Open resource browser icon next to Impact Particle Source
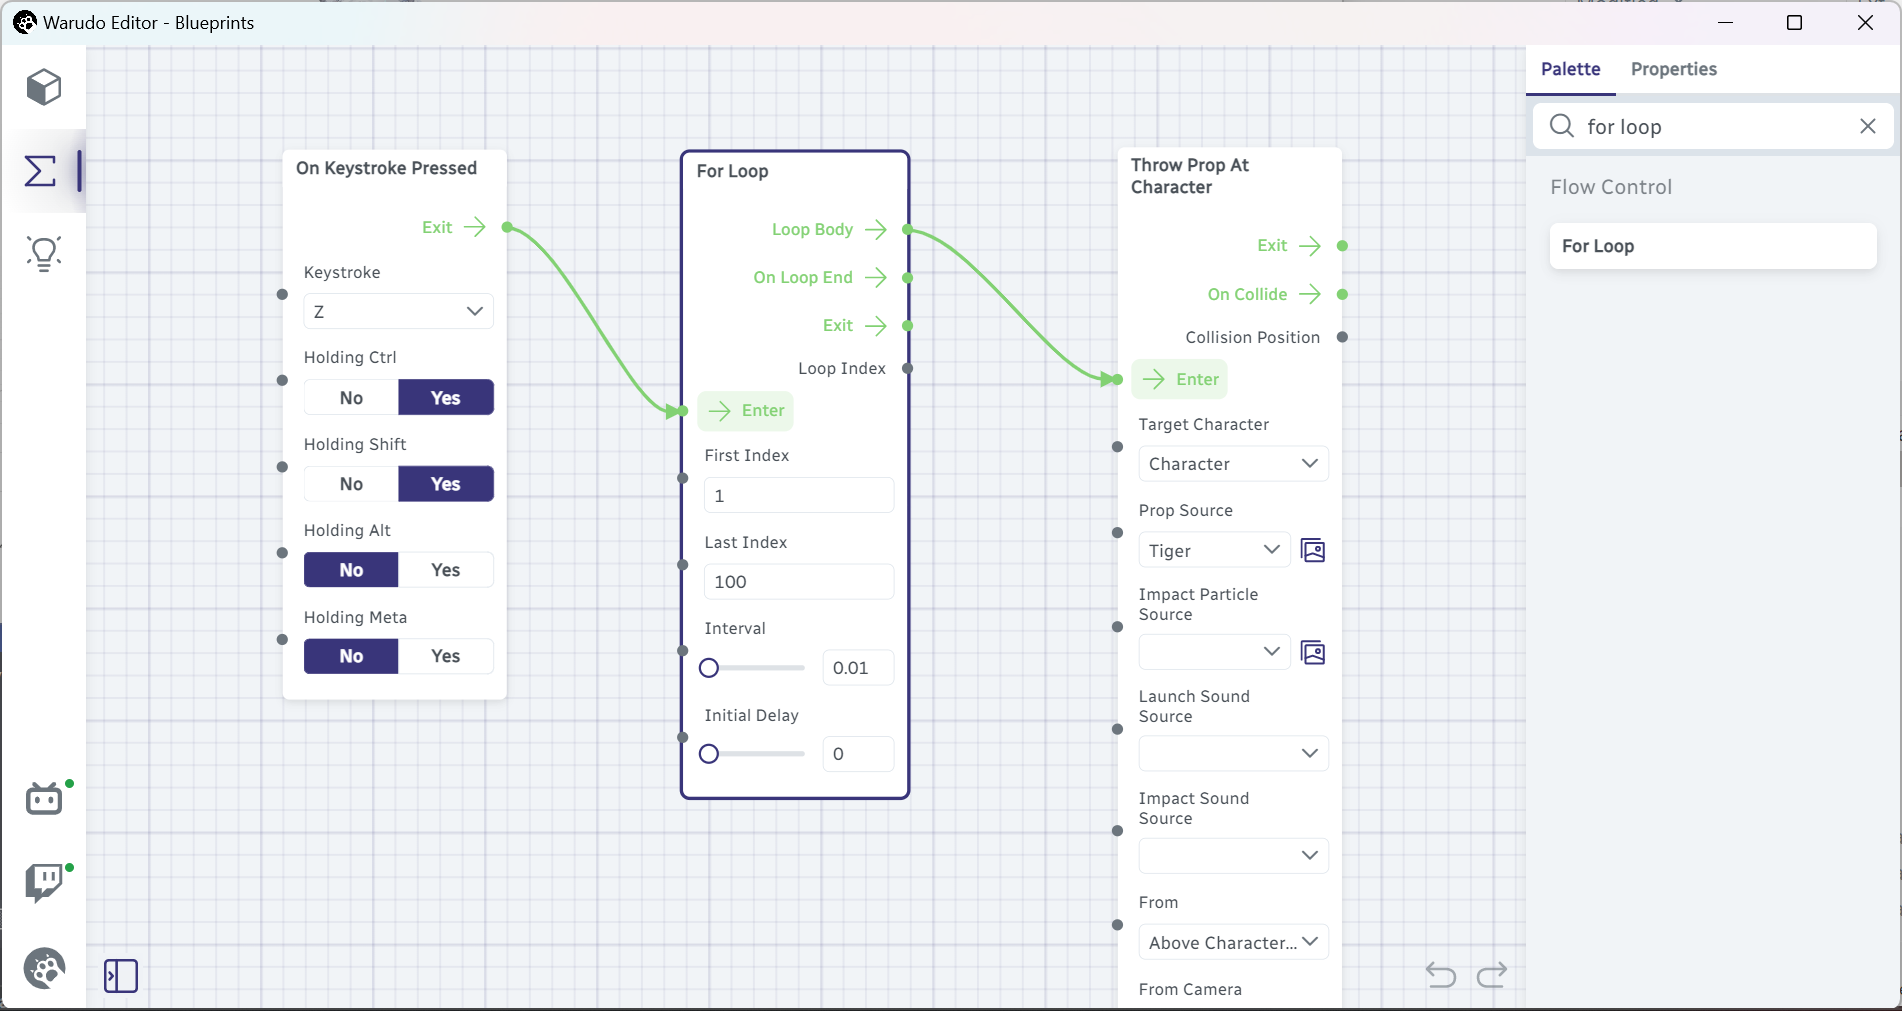The image size is (1902, 1011). pyautogui.click(x=1312, y=653)
